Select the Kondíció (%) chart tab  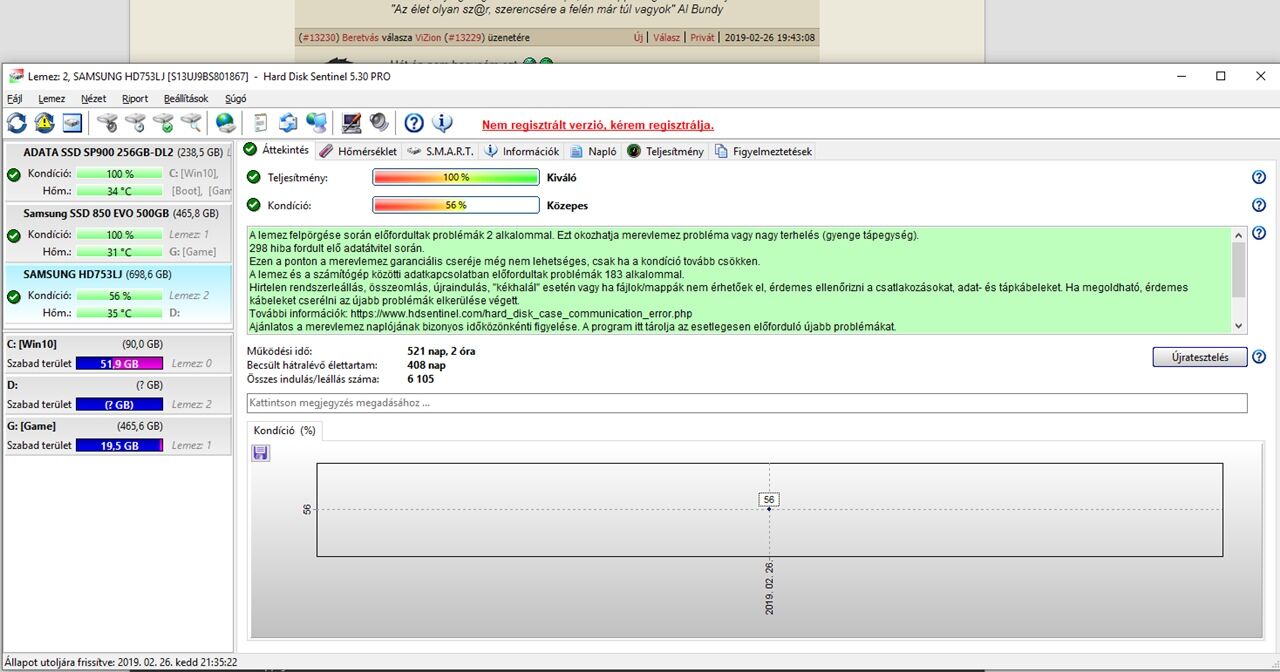pos(285,430)
